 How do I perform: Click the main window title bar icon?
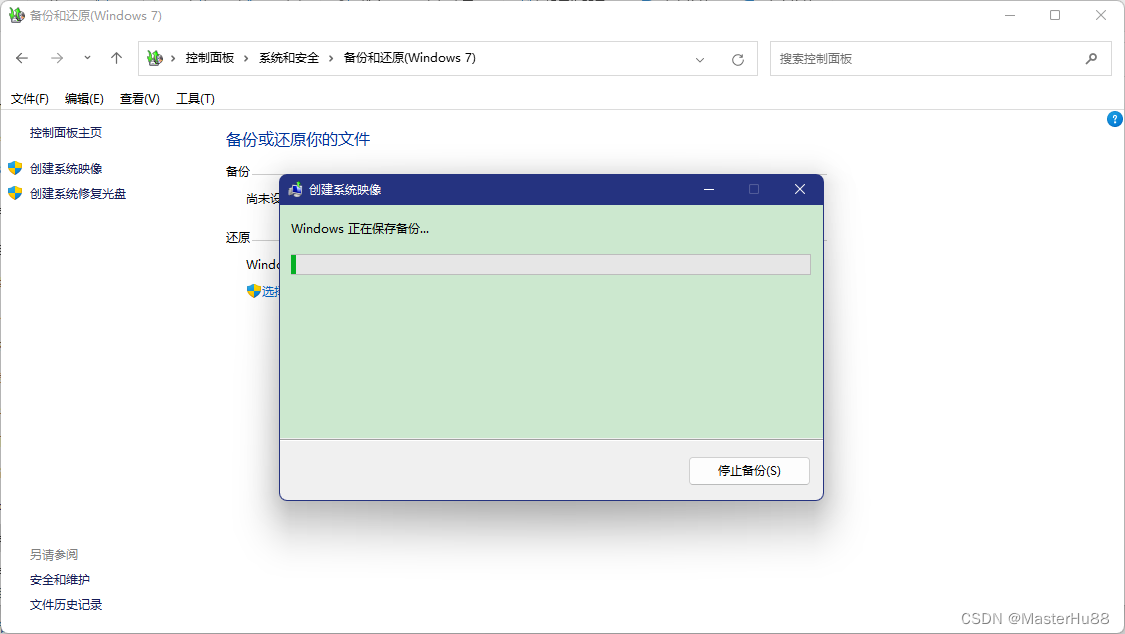pos(16,15)
